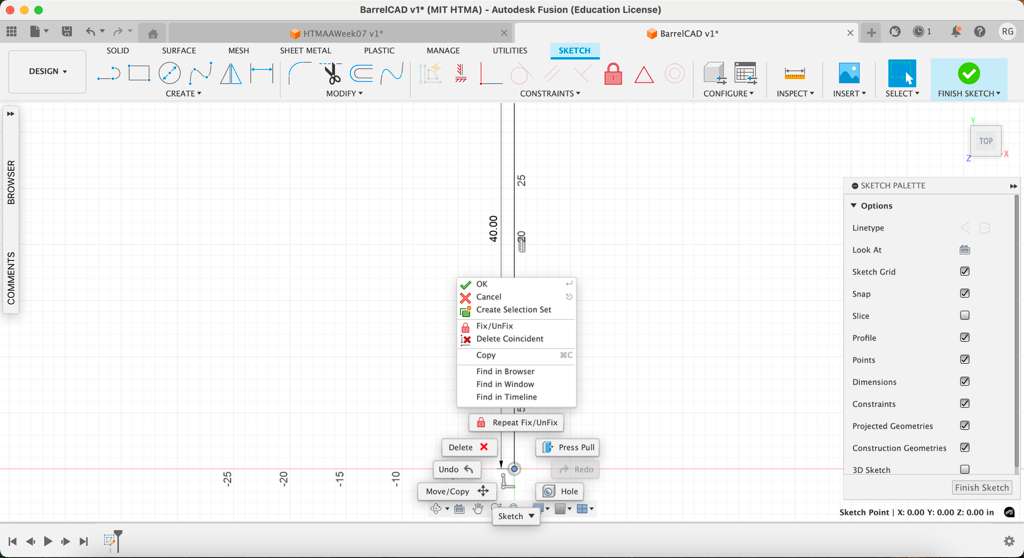Click the Insert image icon
This screenshot has width=1024, height=558.
(x=849, y=73)
